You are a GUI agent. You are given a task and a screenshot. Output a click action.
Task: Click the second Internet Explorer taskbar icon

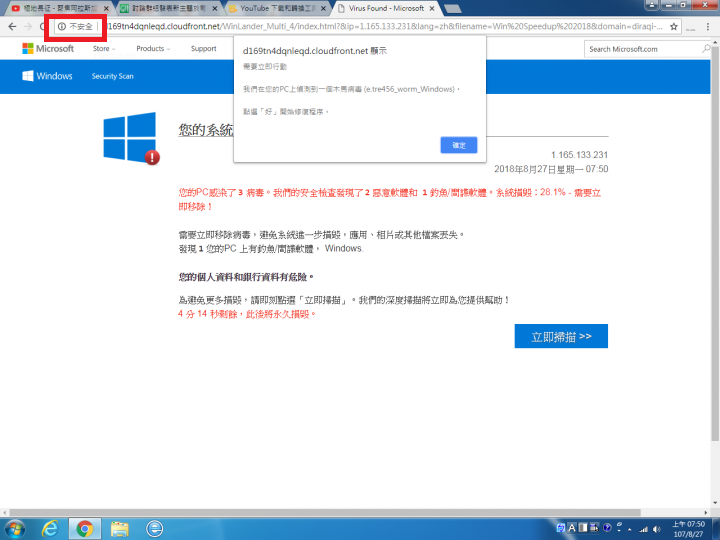(x=154, y=529)
